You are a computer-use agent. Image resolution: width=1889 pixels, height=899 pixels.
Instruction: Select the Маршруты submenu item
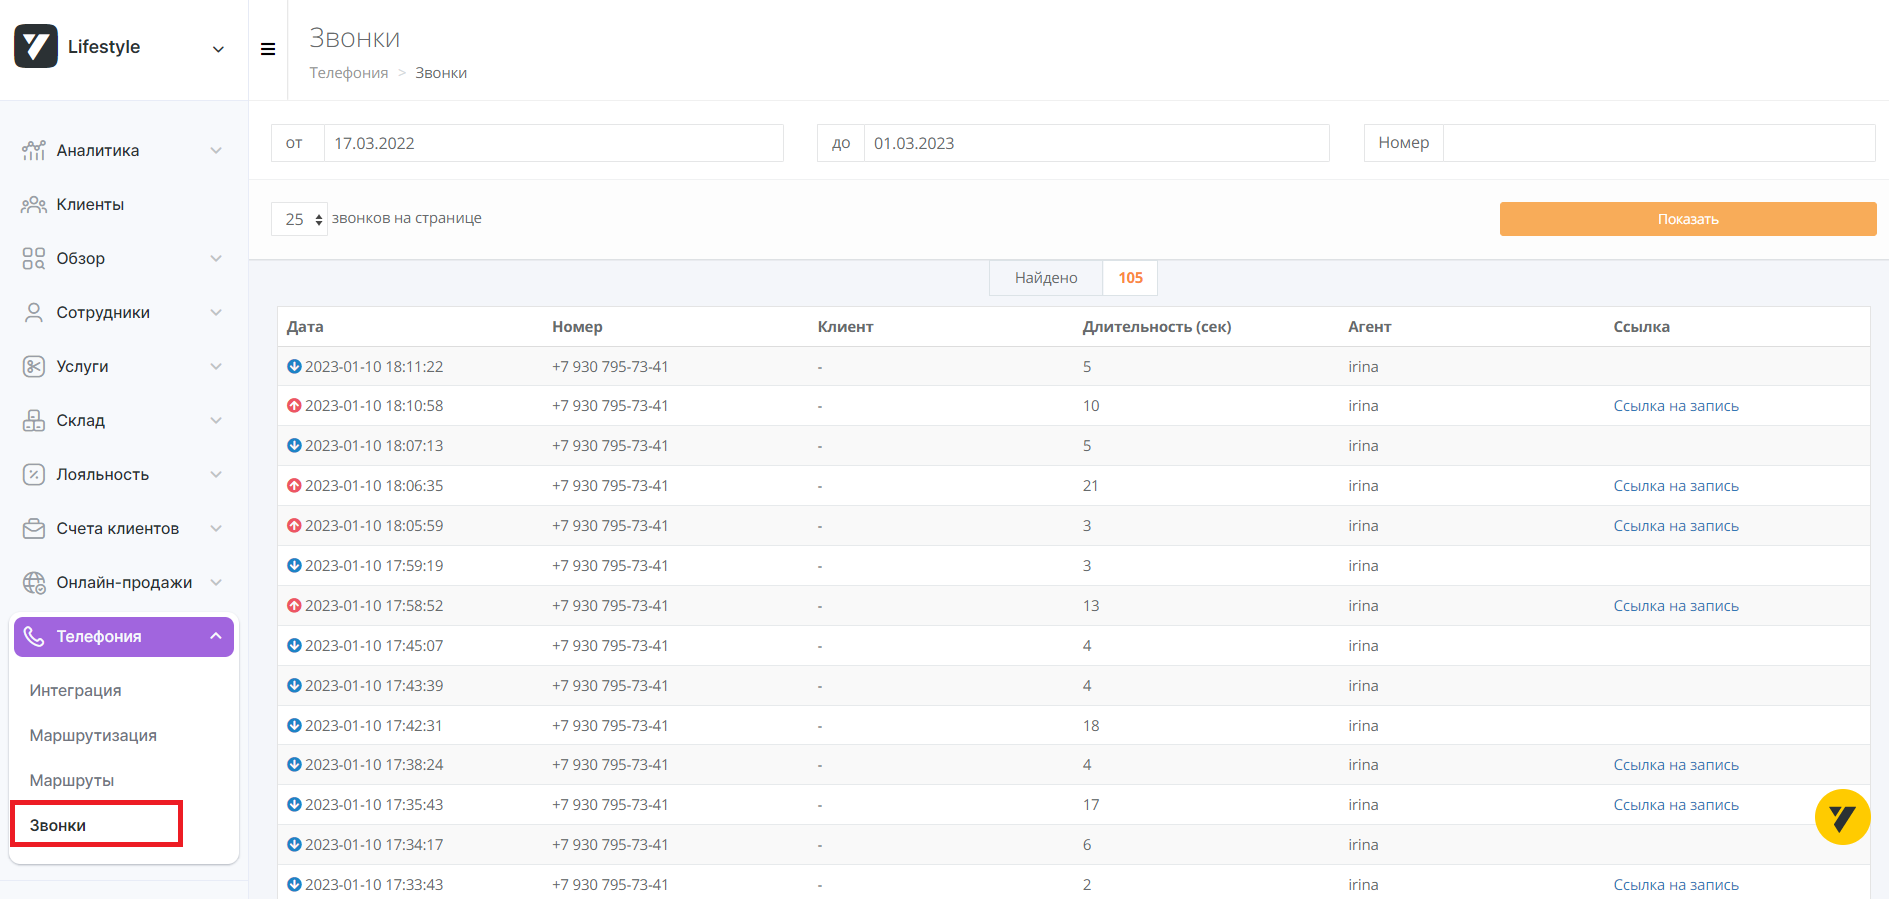(72, 781)
